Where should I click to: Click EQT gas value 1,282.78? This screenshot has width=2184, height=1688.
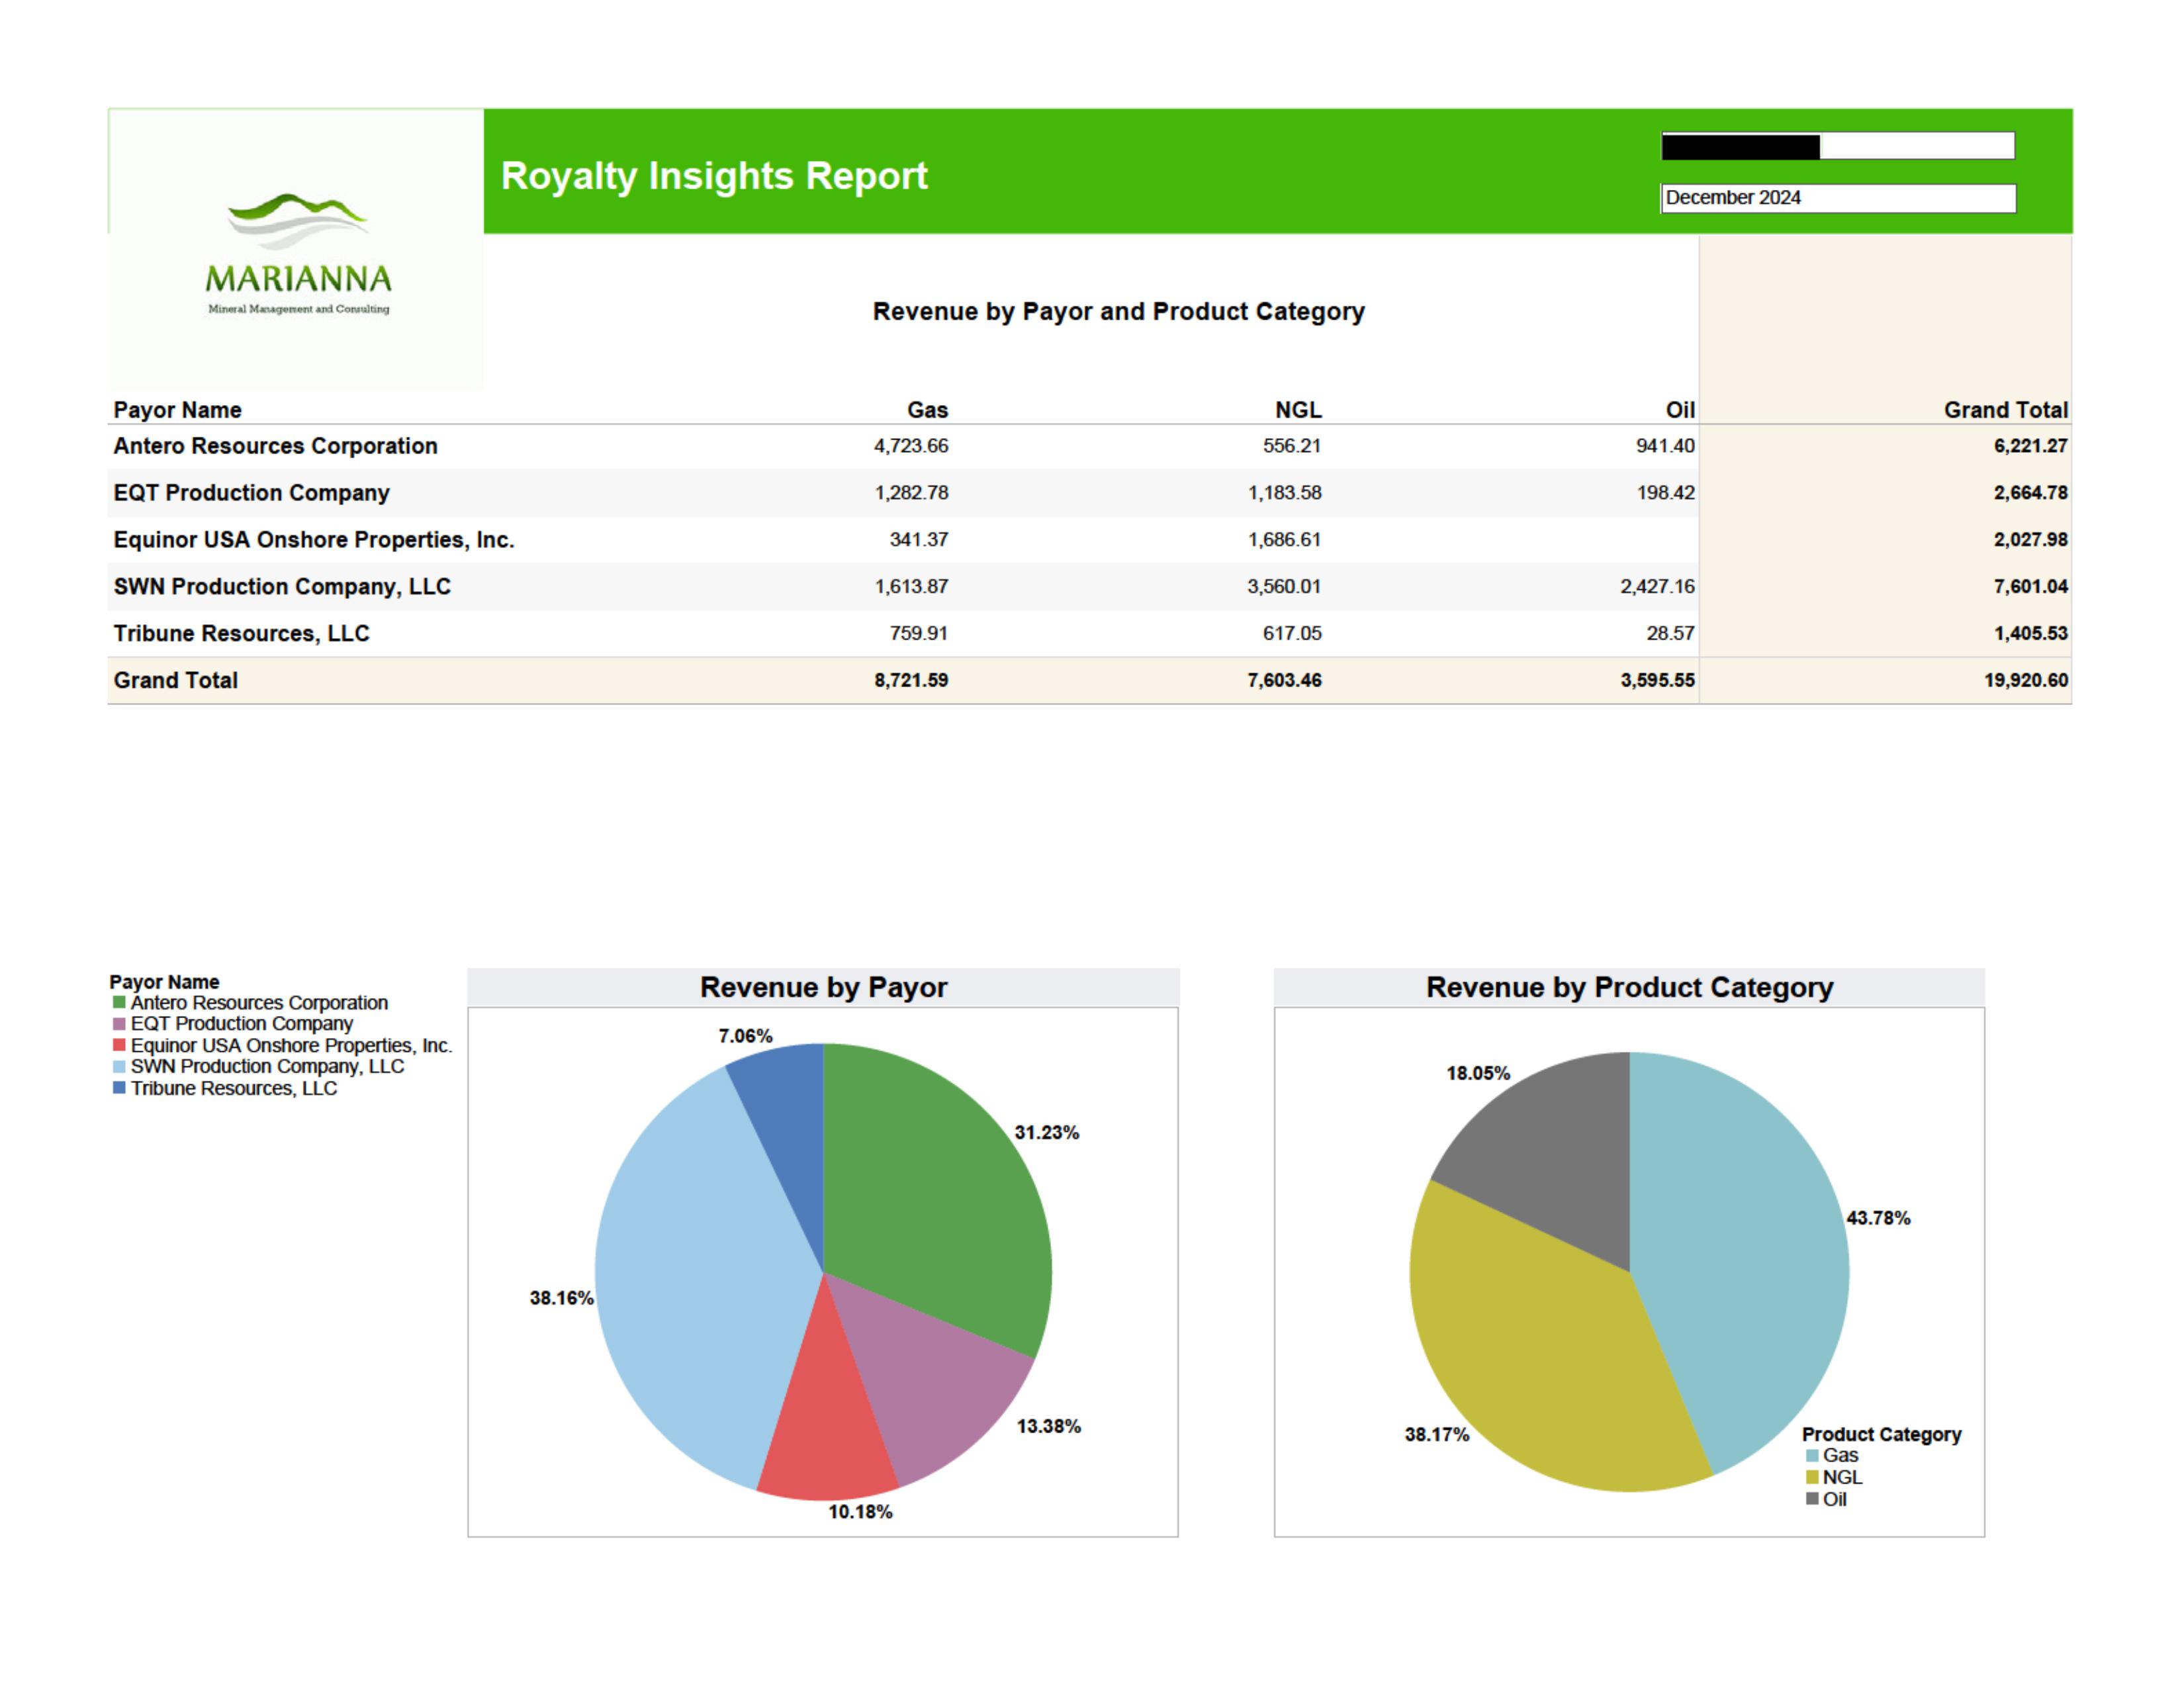coord(911,493)
